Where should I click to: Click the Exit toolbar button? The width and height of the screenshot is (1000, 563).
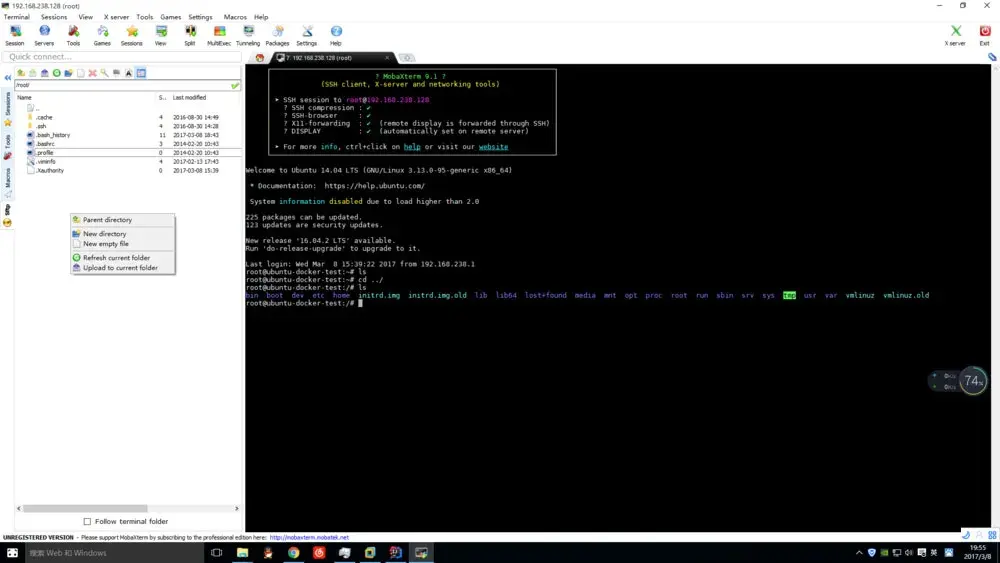point(985,36)
